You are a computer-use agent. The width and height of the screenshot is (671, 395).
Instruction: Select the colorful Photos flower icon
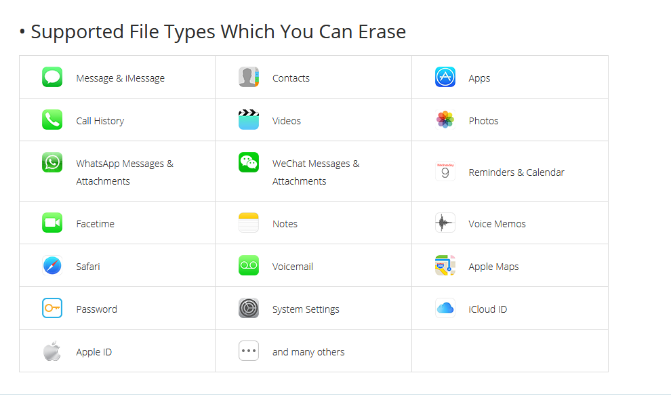coord(445,119)
